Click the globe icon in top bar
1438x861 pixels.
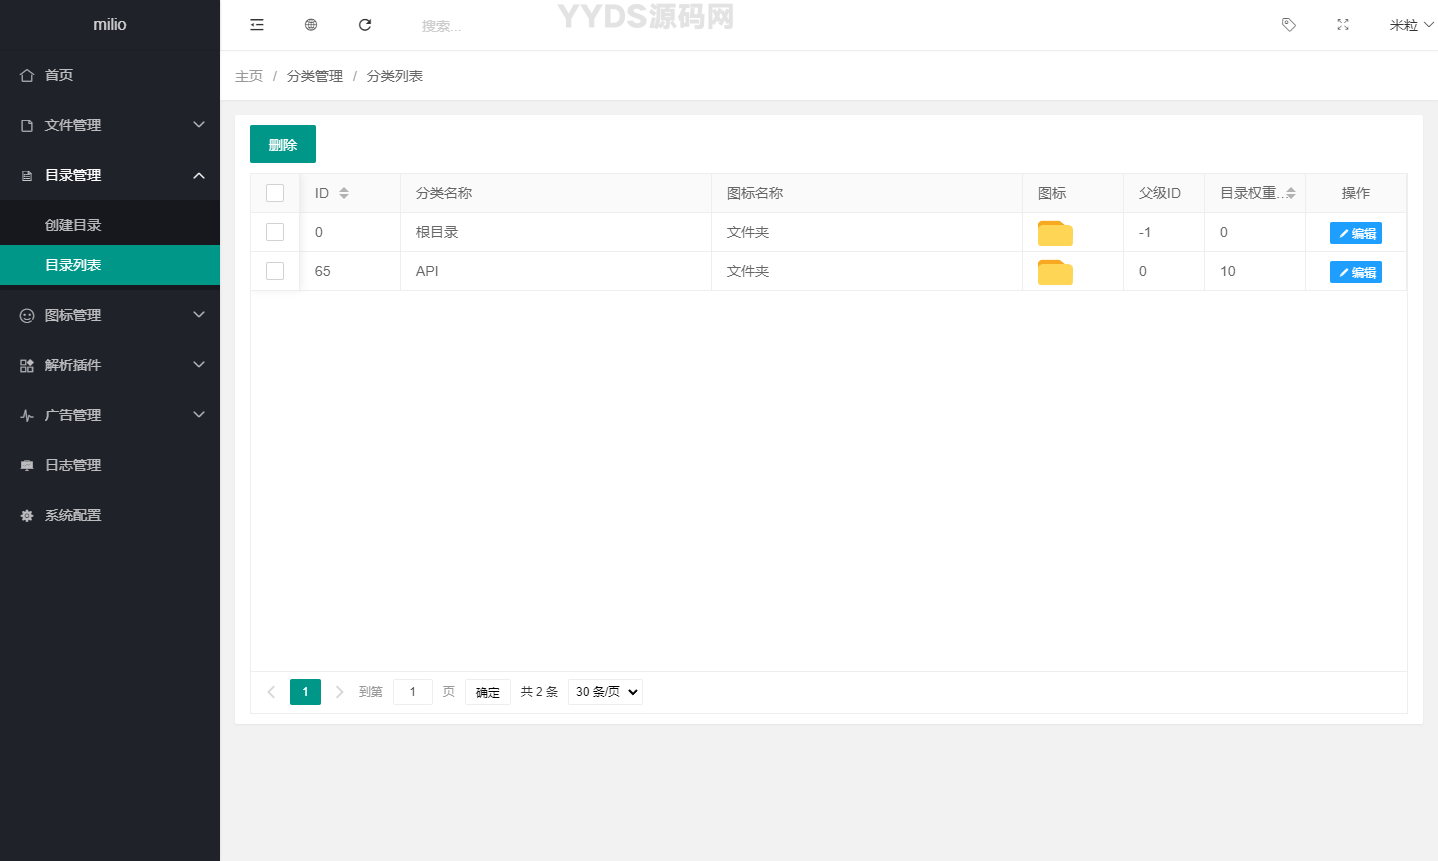[311, 25]
